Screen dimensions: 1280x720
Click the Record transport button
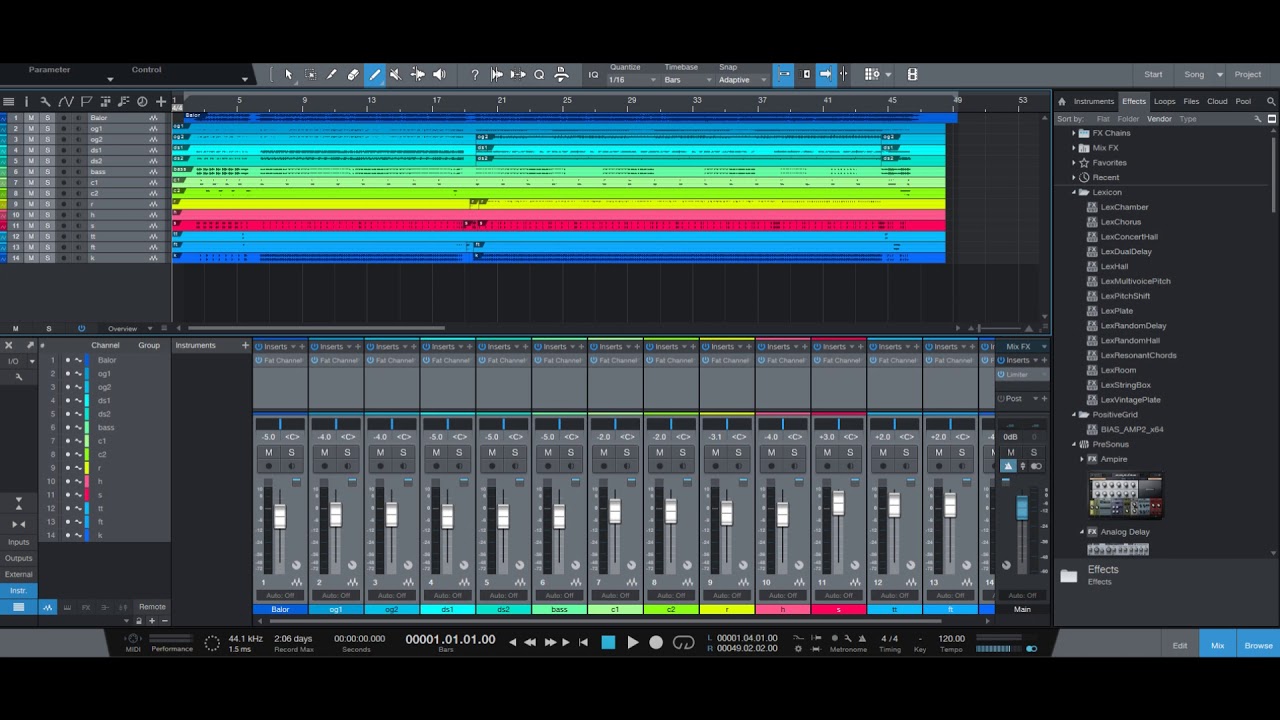click(x=656, y=642)
